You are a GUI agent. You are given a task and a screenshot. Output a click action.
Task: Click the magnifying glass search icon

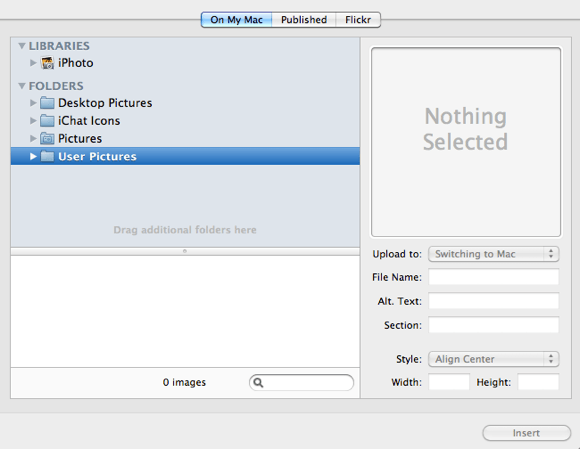pos(258,383)
